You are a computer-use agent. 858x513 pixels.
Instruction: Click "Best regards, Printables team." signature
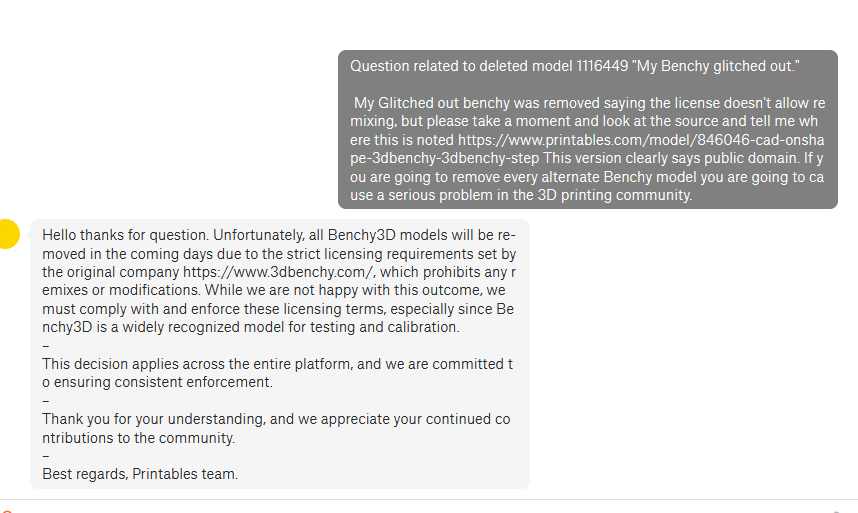(140, 474)
